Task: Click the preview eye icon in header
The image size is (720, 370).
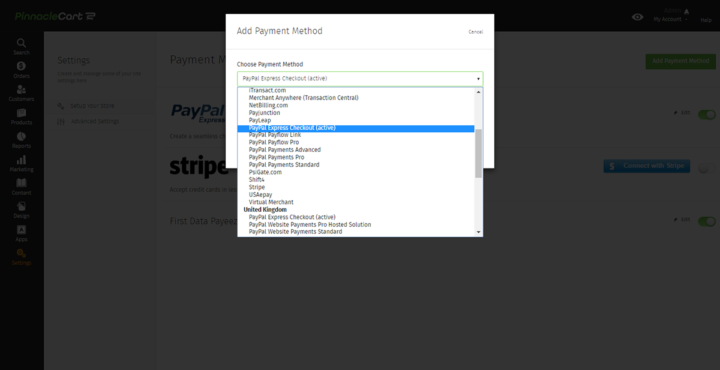Action: (x=637, y=17)
